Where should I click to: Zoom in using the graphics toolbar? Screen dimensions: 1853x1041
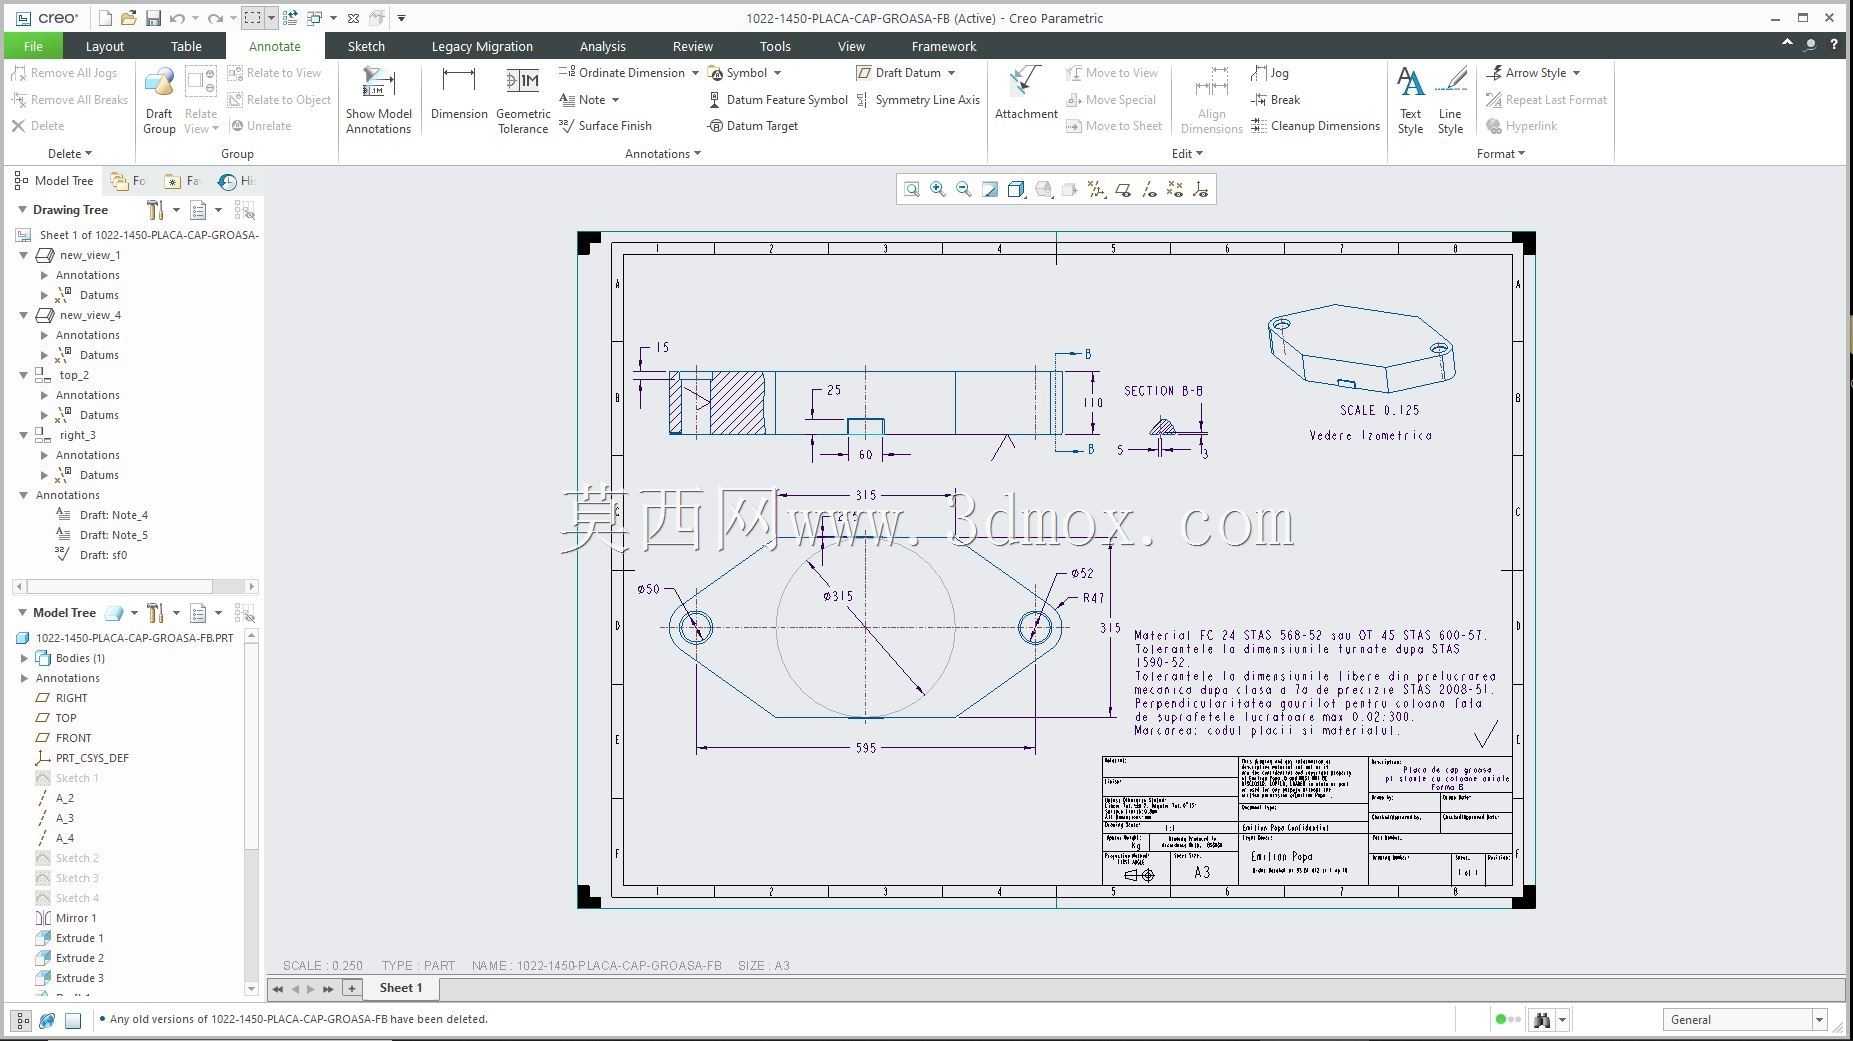938,189
